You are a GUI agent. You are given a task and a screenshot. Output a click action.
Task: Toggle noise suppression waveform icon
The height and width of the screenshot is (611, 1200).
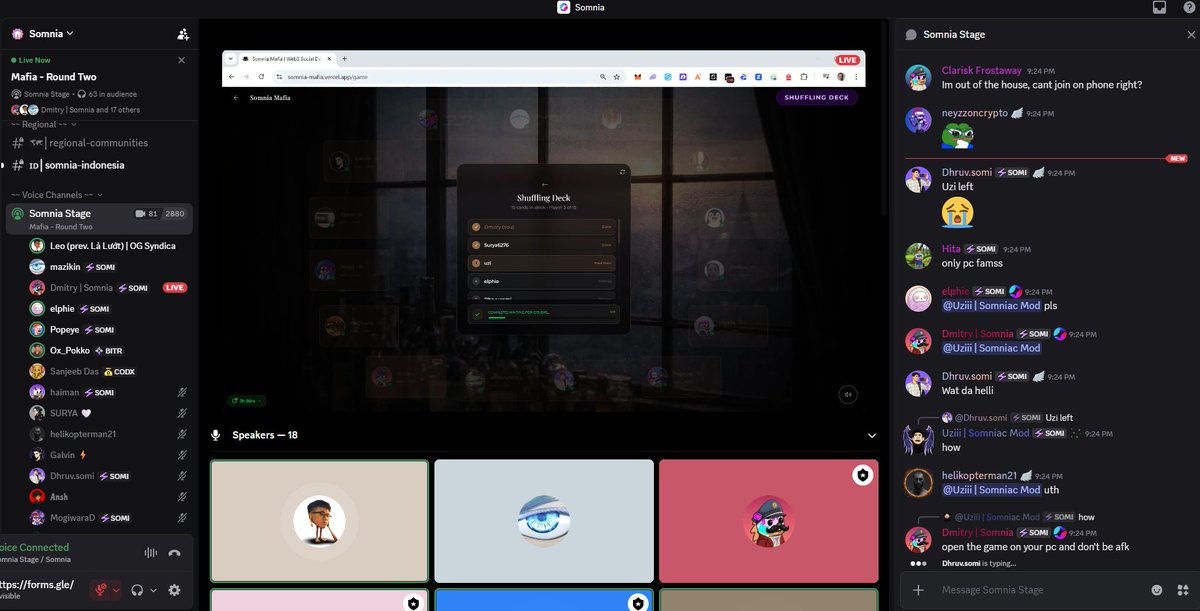pos(151,553)
